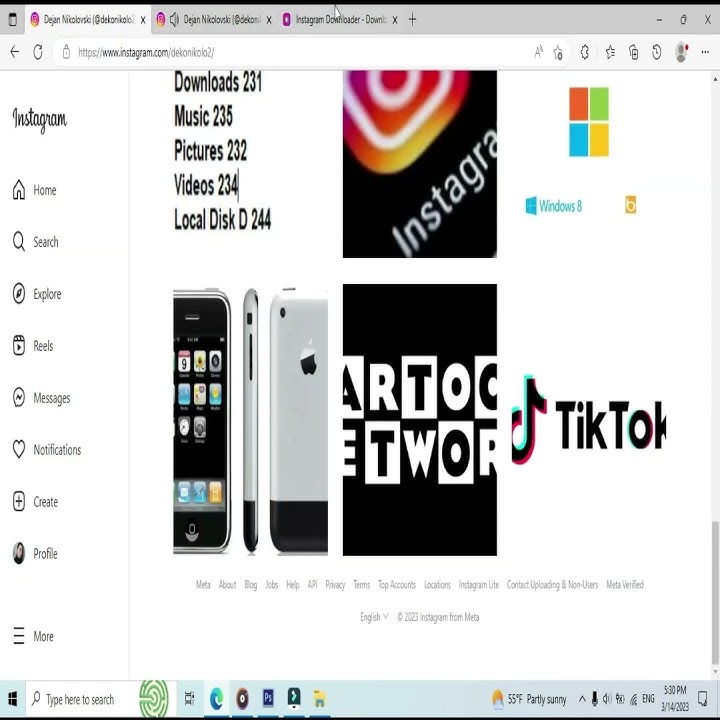The height and width of the screenshot is (720, 720).
Task: Click the page vertical scrollbar thumb
Action: tap(715, 592)
